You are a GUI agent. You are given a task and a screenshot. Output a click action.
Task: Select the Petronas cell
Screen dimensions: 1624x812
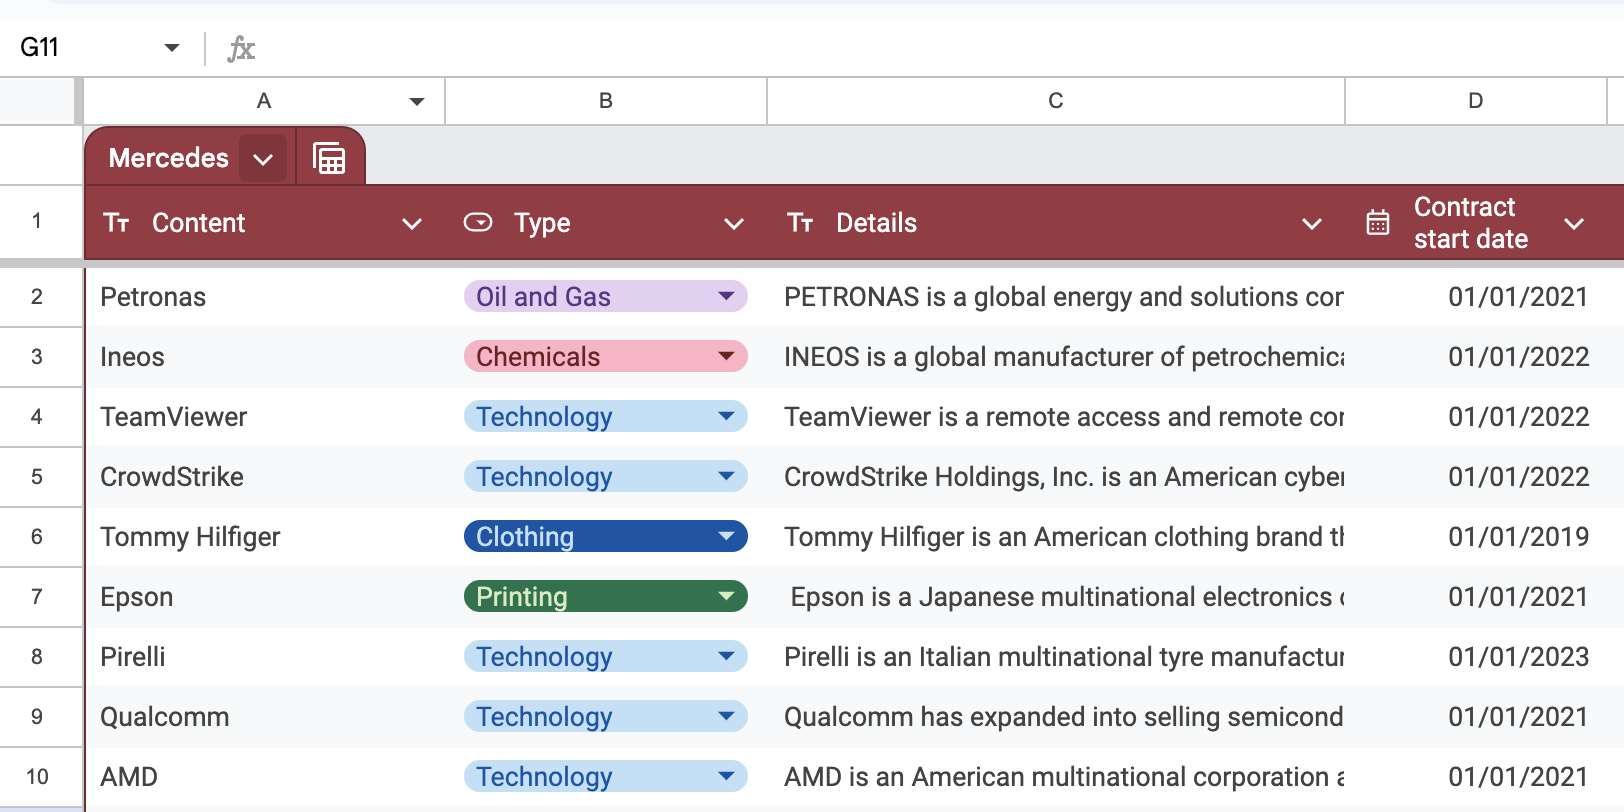[x=265, y=297]
